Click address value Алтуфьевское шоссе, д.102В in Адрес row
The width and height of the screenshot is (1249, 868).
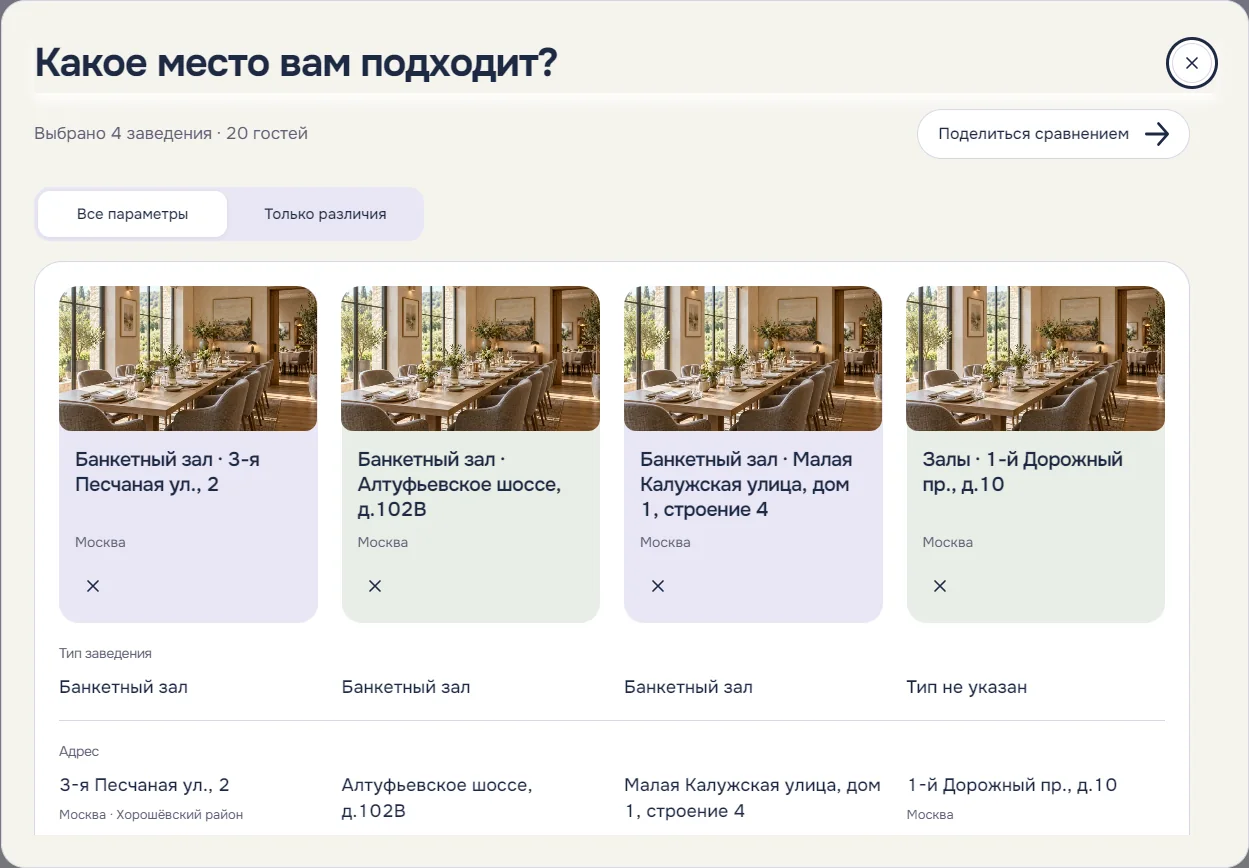click(437, 798)
